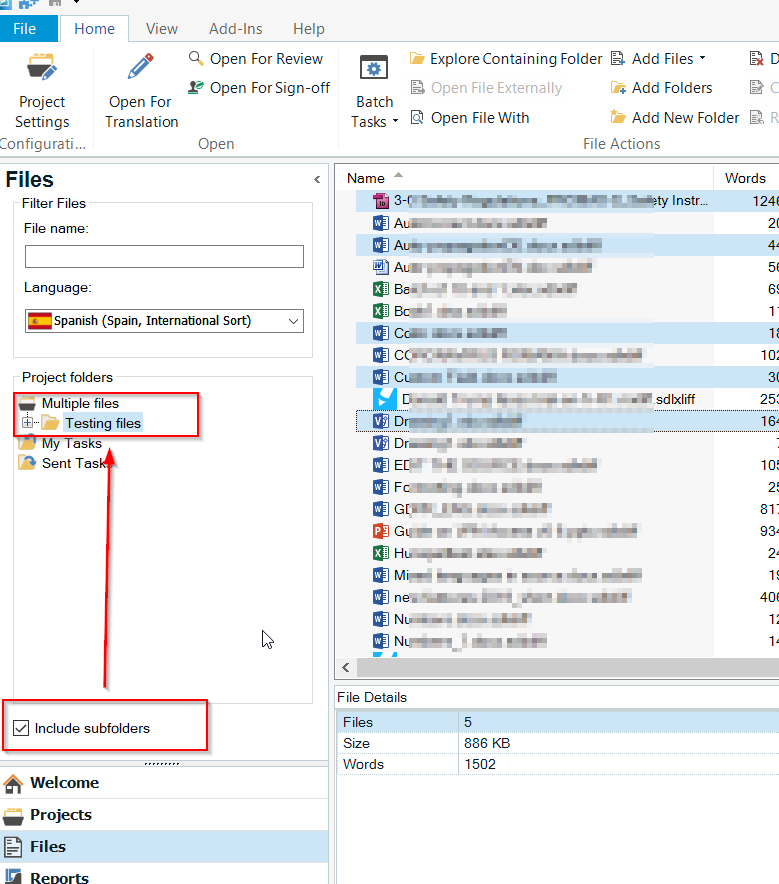Click the panel splitter grip dots
The height and width of the screenshot is (884, 779).
162,764
